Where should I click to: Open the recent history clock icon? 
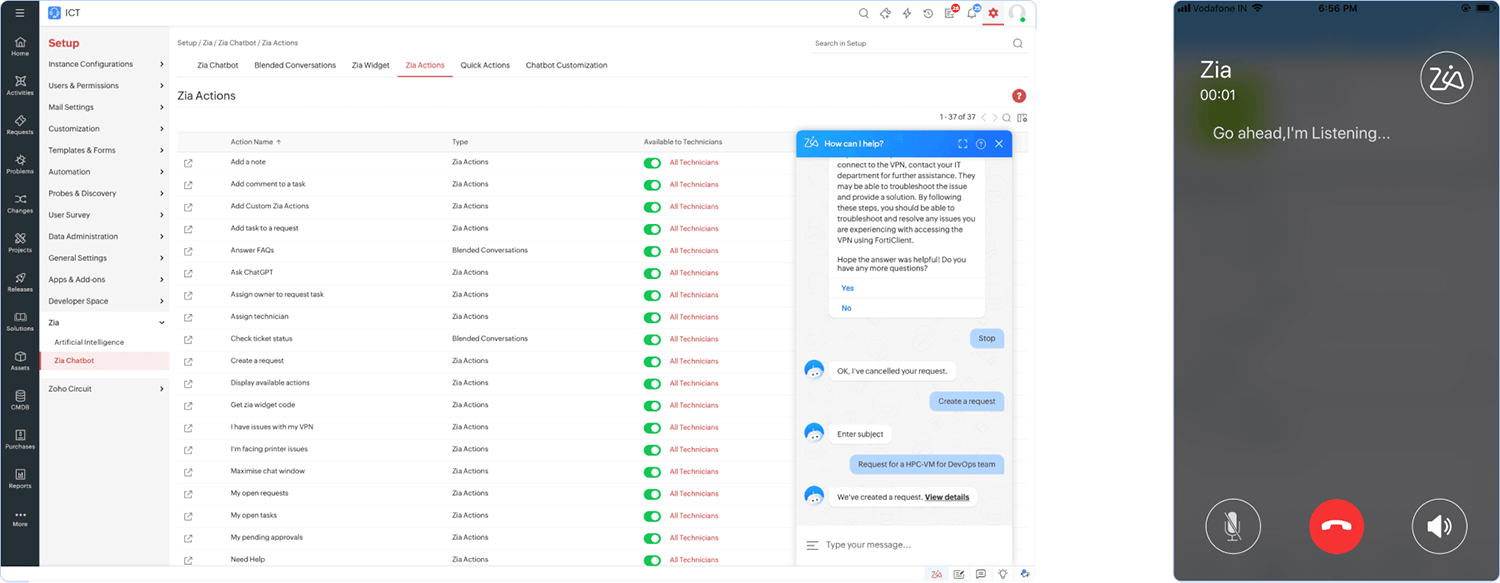pos(928,13)
